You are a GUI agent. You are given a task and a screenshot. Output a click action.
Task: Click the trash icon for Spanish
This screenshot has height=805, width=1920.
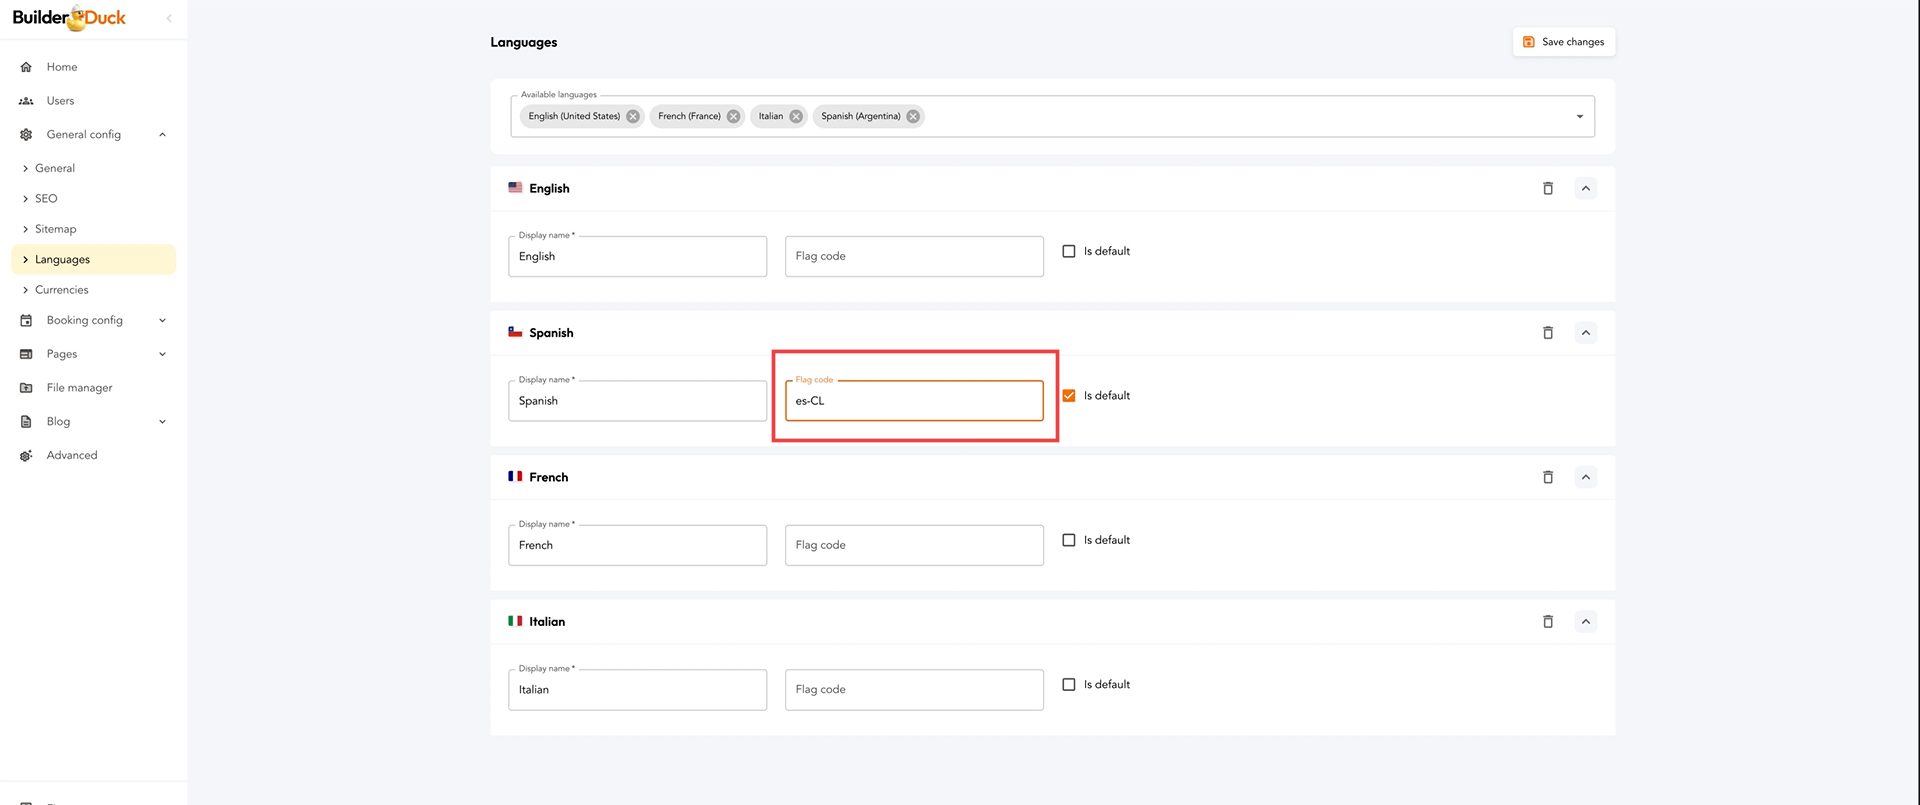[x=1547, y=333]
